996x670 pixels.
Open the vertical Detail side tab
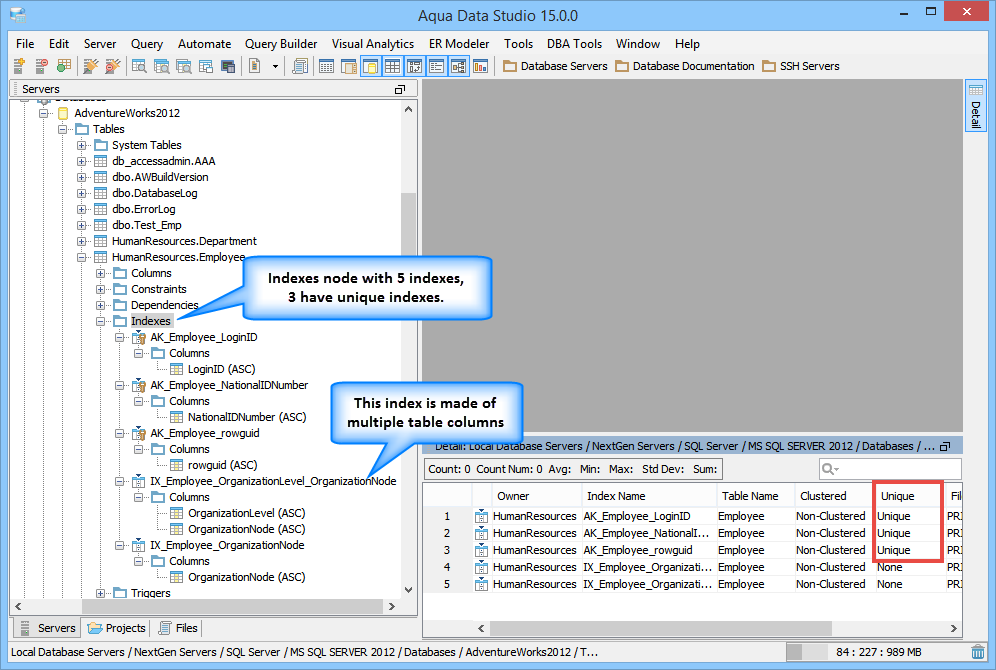(976, 106)
